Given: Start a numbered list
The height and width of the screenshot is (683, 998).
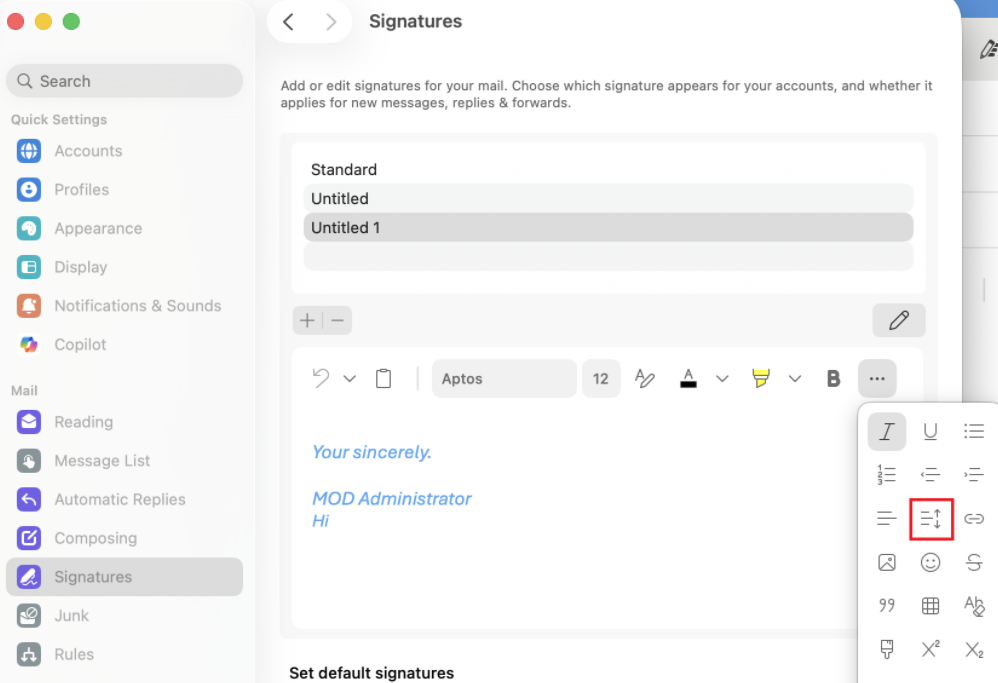Looking at the screenshot, I should 887,475.
